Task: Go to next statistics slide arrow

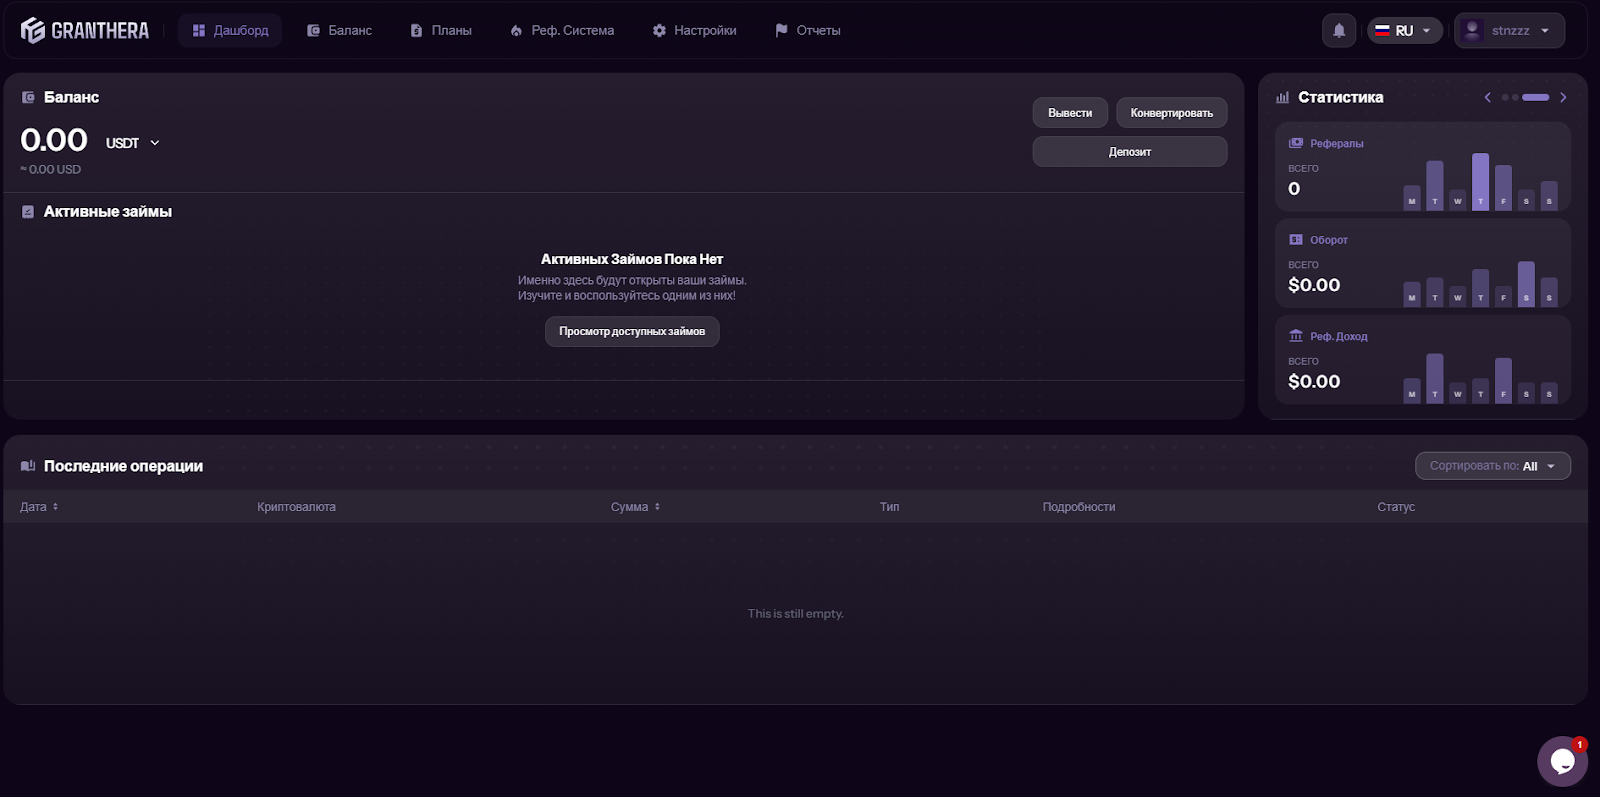Action: 1563,98
